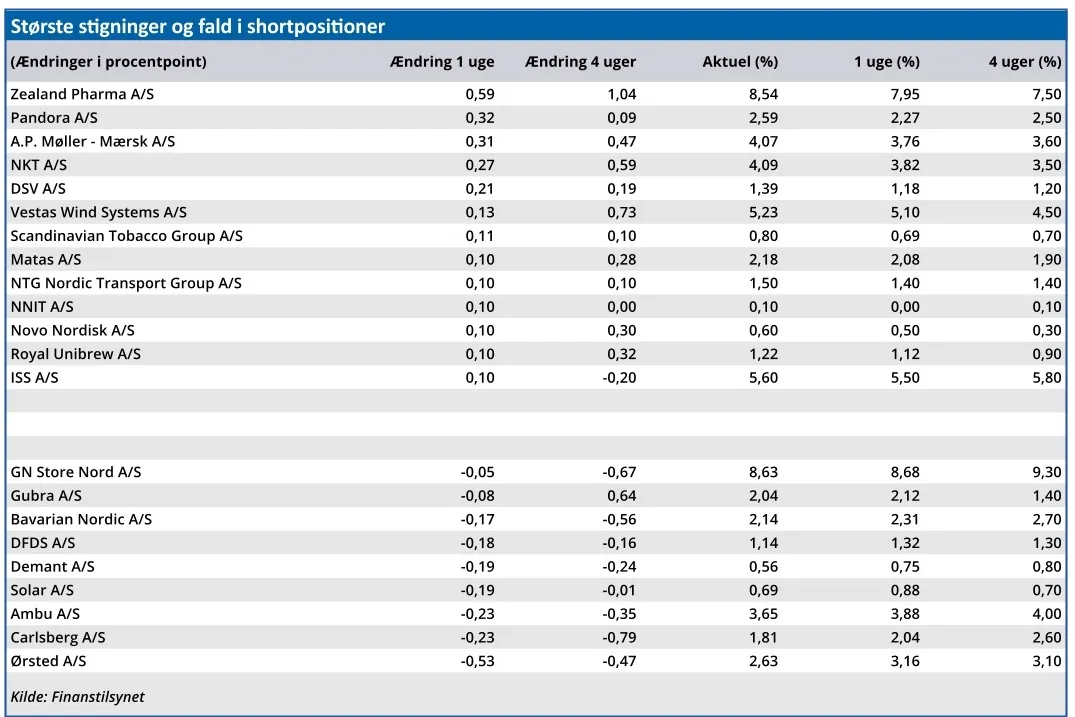1075x717 pixels.
Task: Select the Bavarian Nordic A/S row label
Action: point(81,519)
